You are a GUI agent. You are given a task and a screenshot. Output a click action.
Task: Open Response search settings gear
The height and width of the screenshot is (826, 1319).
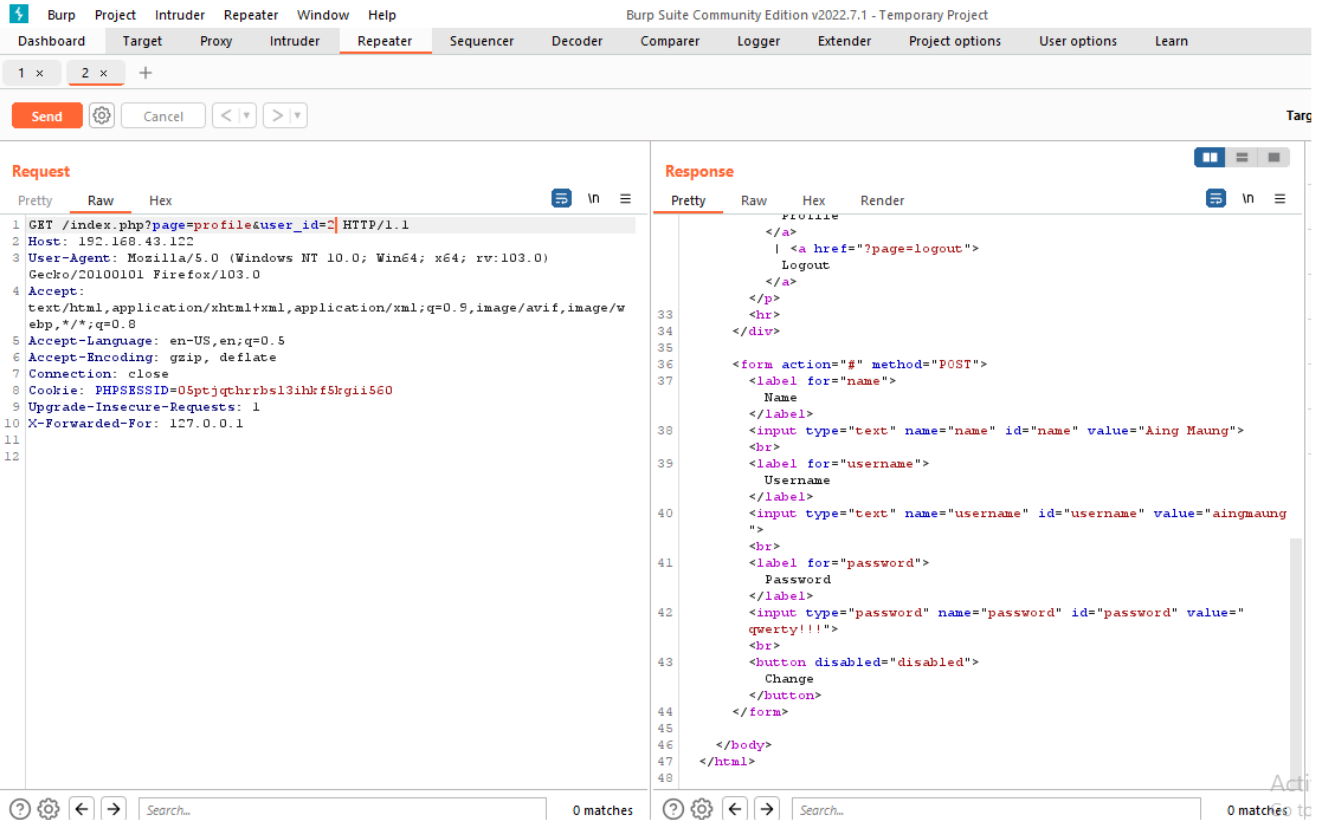tap(702, 809)
